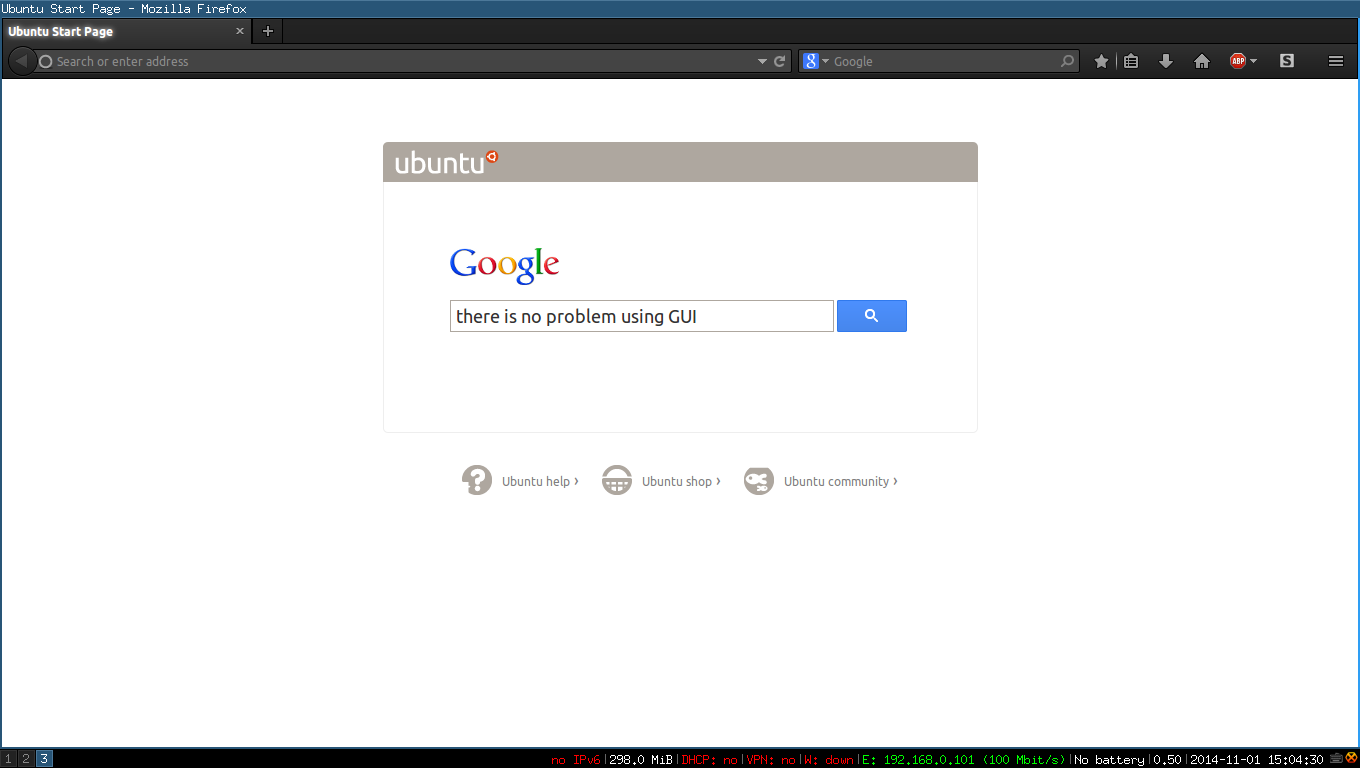Click the S extension toolbar icon
Screen dimensions: 1360x768
coord(1287,61)
